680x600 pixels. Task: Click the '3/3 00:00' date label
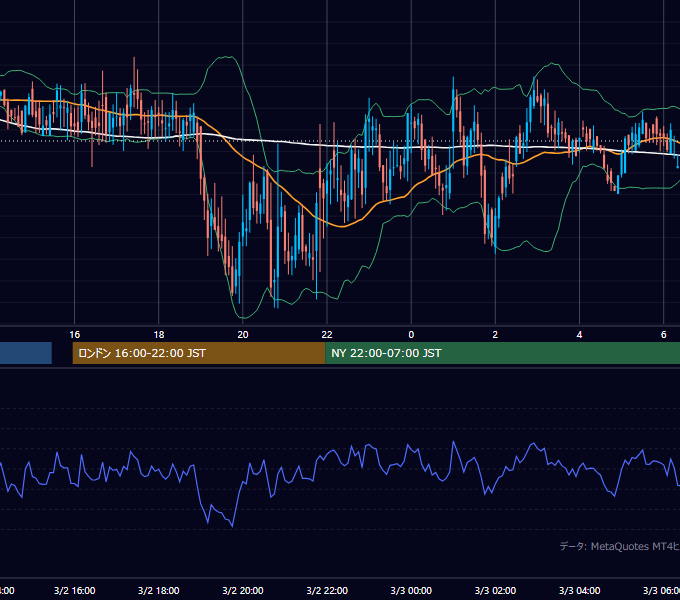[411, 590]
